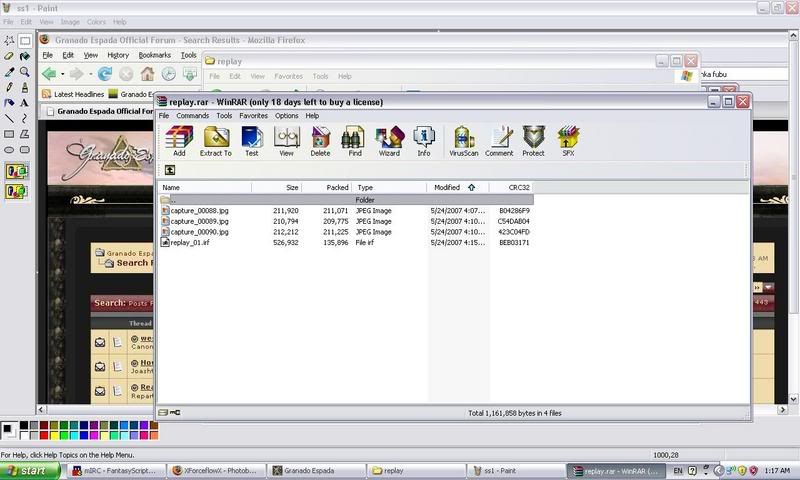Pick the black swatch in Paint palette
The width and height of the screenshot is (800, 480).
pos(24,425)
